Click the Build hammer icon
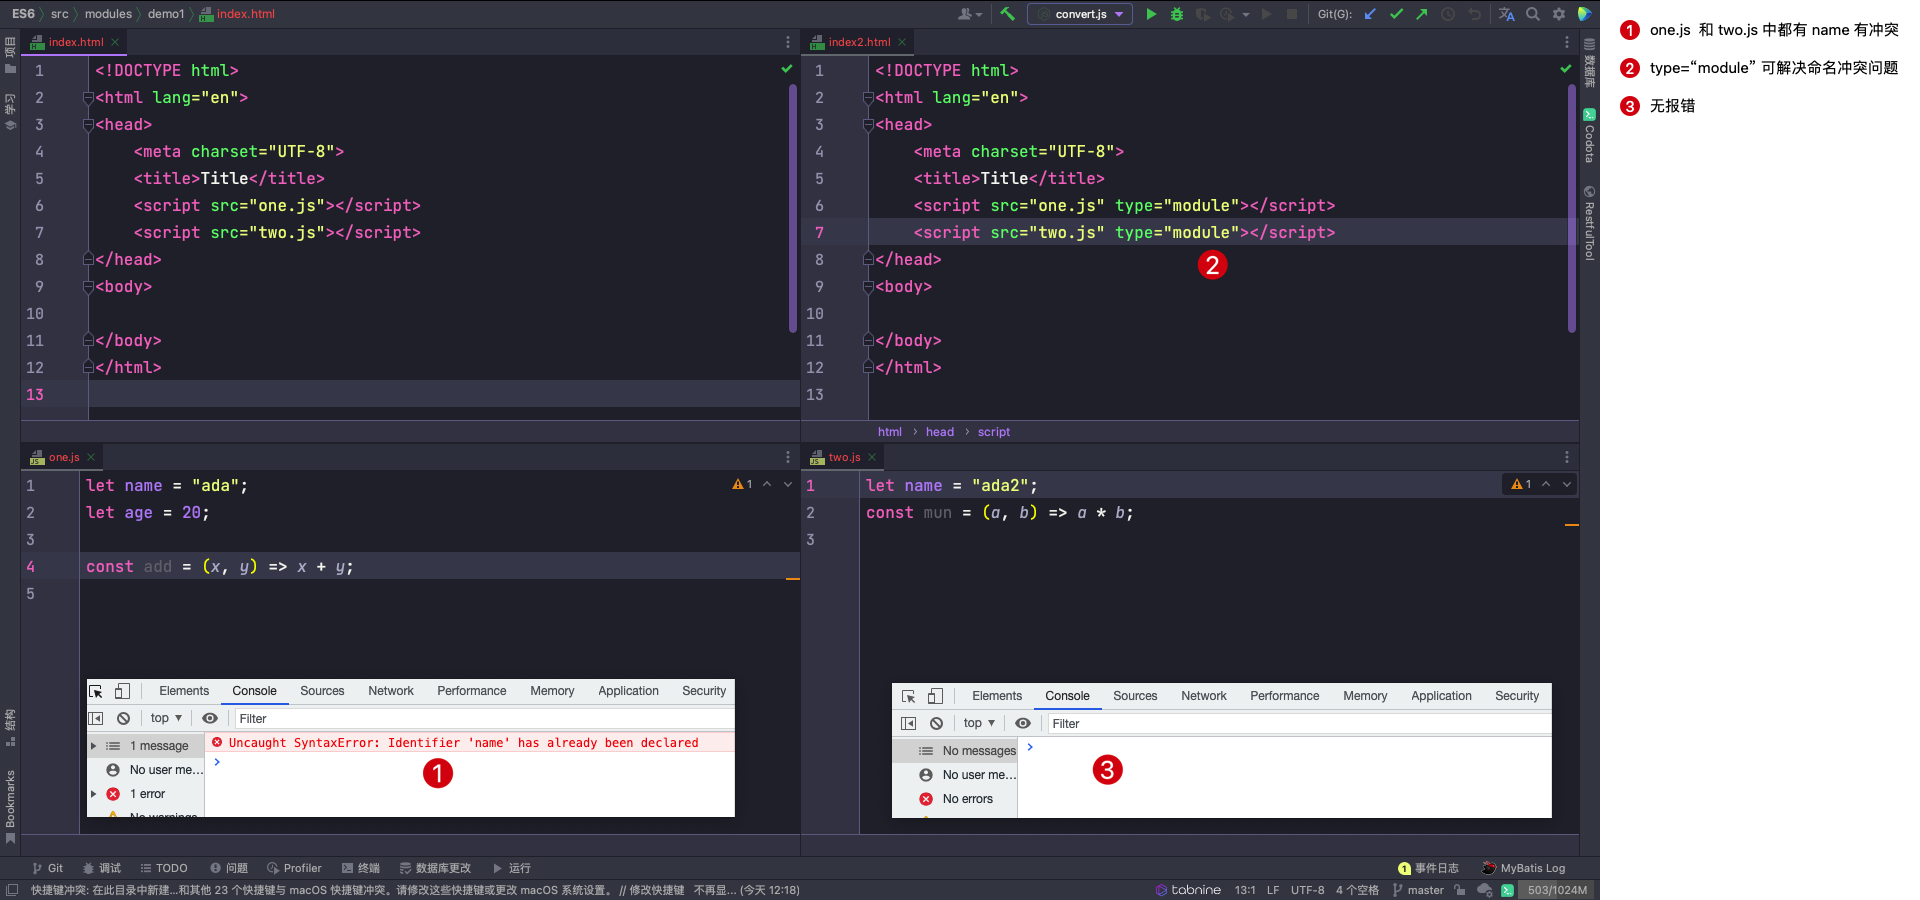 1007,14
